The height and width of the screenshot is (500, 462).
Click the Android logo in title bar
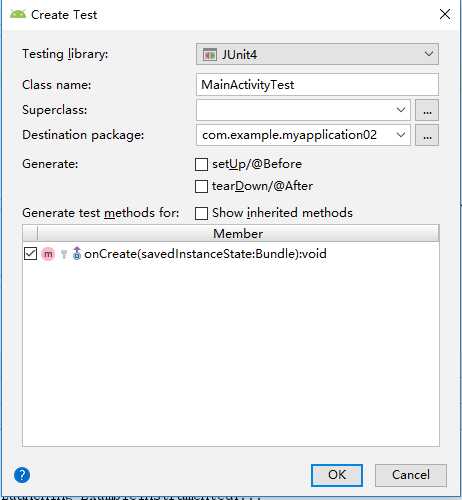[18, 14]
